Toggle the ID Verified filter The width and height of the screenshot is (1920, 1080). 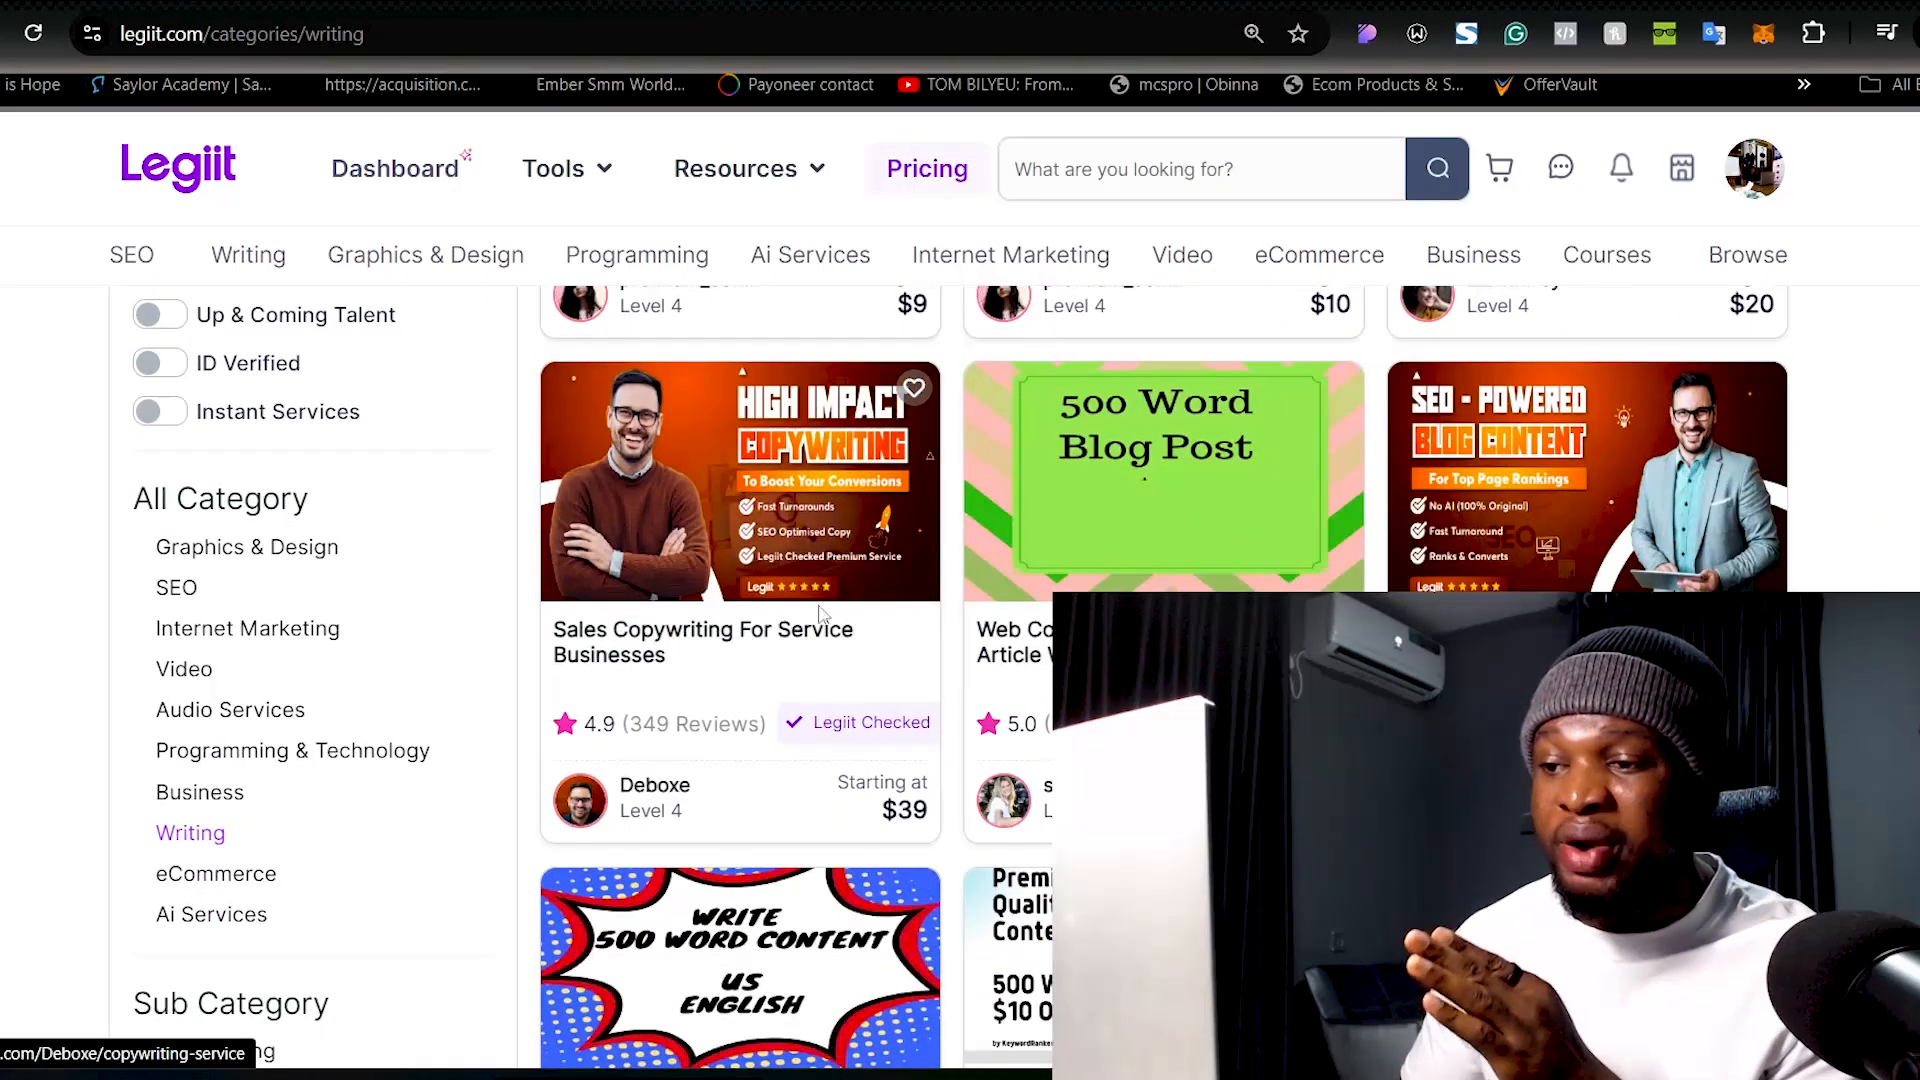point(160,363)
